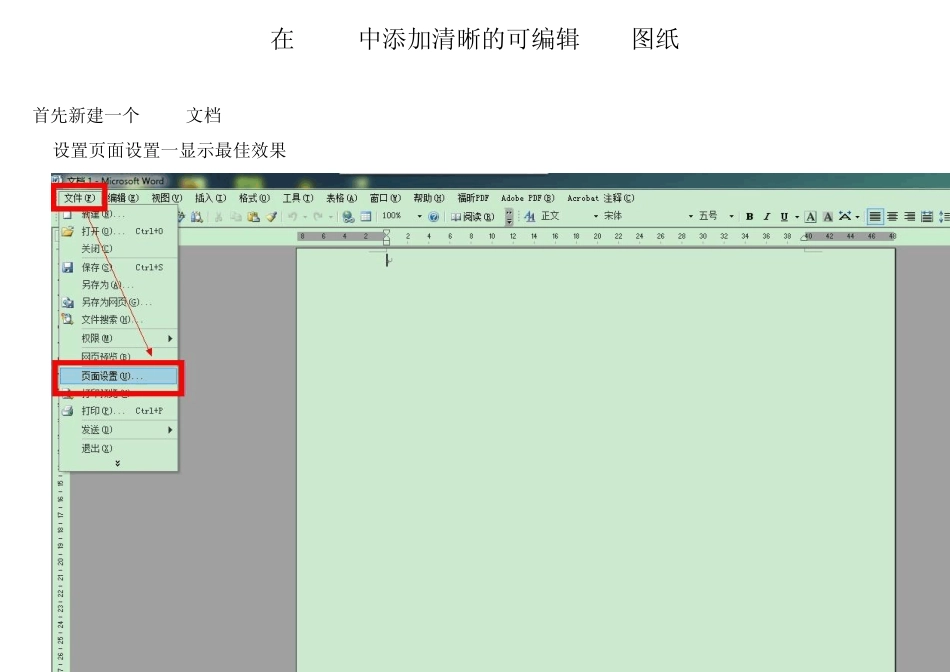Screen dimensions: 950x672
Task: Click the Undo arrow icon
Action: tap(293, 216)
